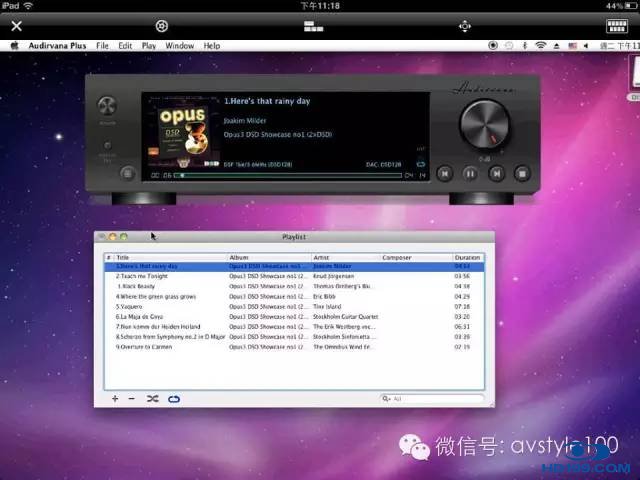640x480 pixels.
Task: Toggle the playlist button at the player's lower left
Action: 128,173
